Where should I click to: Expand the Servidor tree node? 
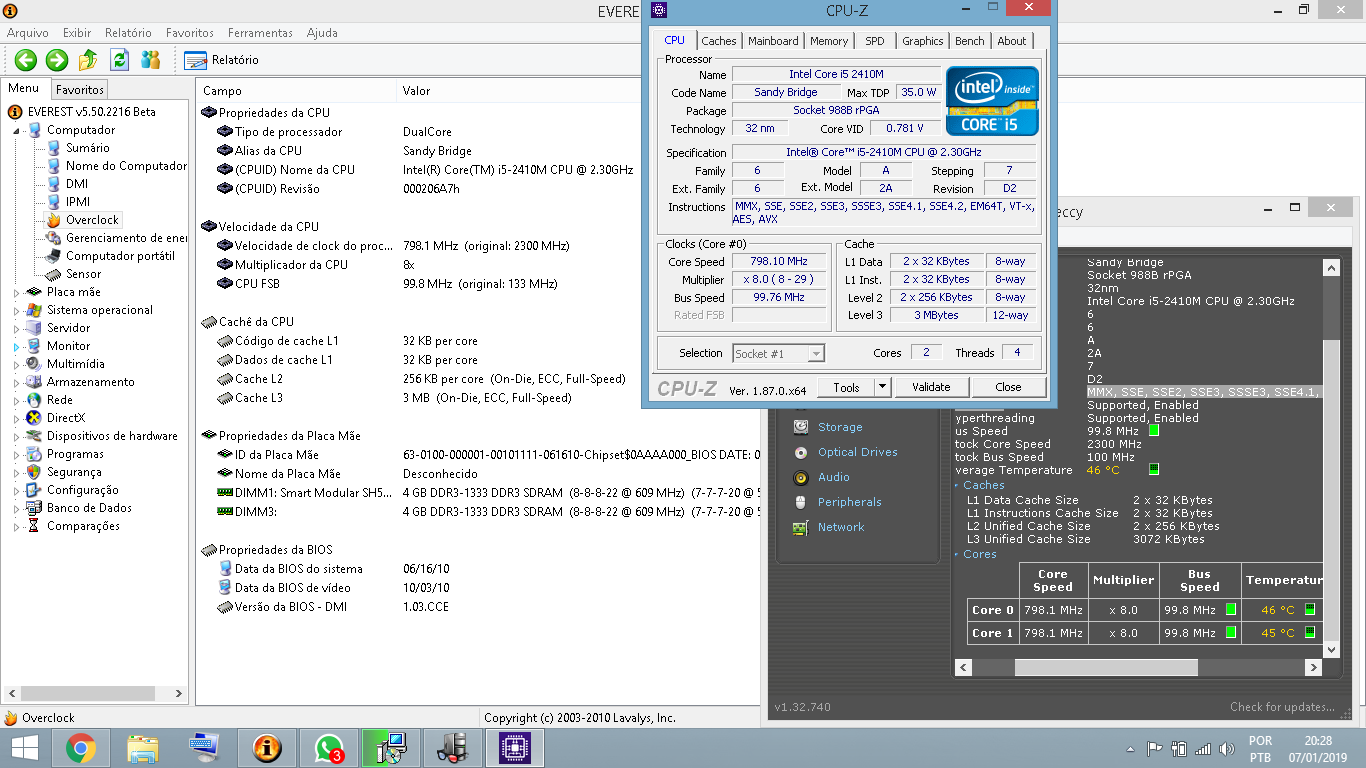point(16,328)
